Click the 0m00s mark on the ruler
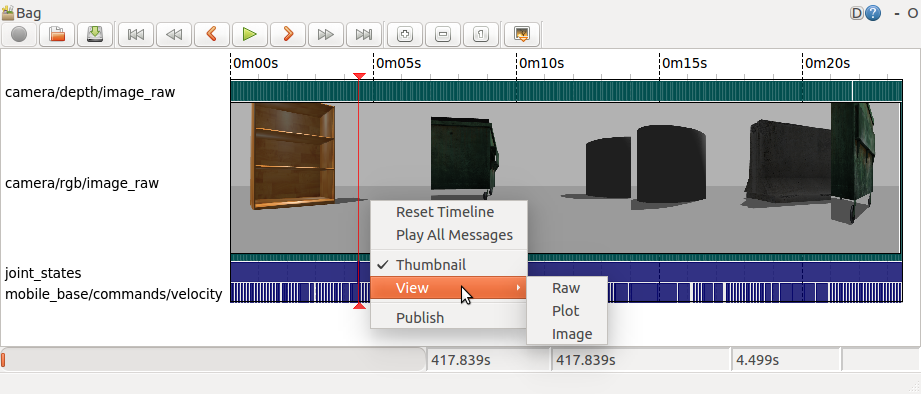 point(255,63)
